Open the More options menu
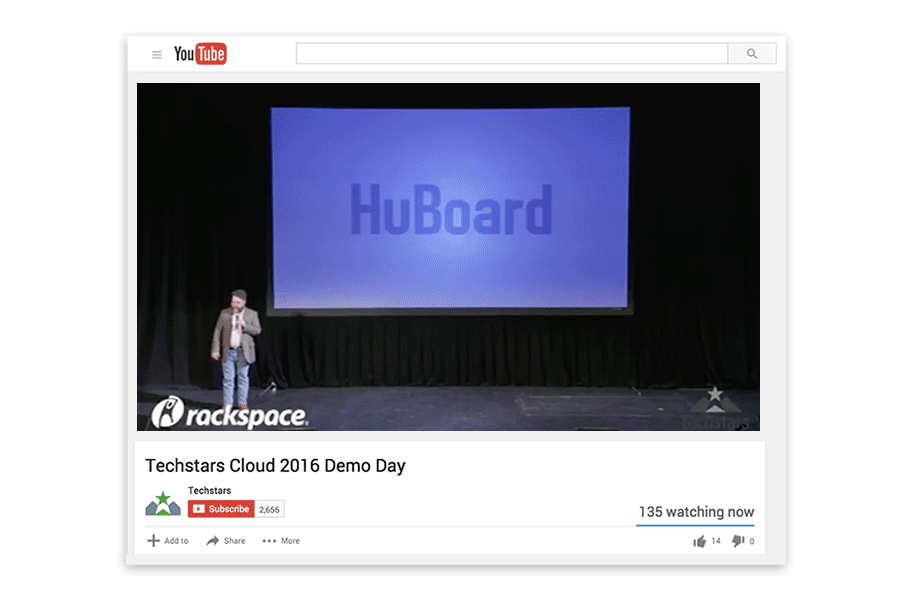This screenshot has height=603, width=900. pos(281,540)
